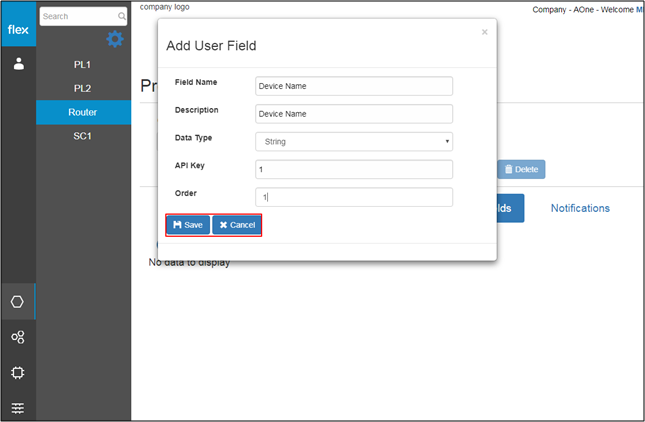The image size is (645, 422).
Task: Select SC1 in the sidebar list
Action: click(x=83, y=136)
